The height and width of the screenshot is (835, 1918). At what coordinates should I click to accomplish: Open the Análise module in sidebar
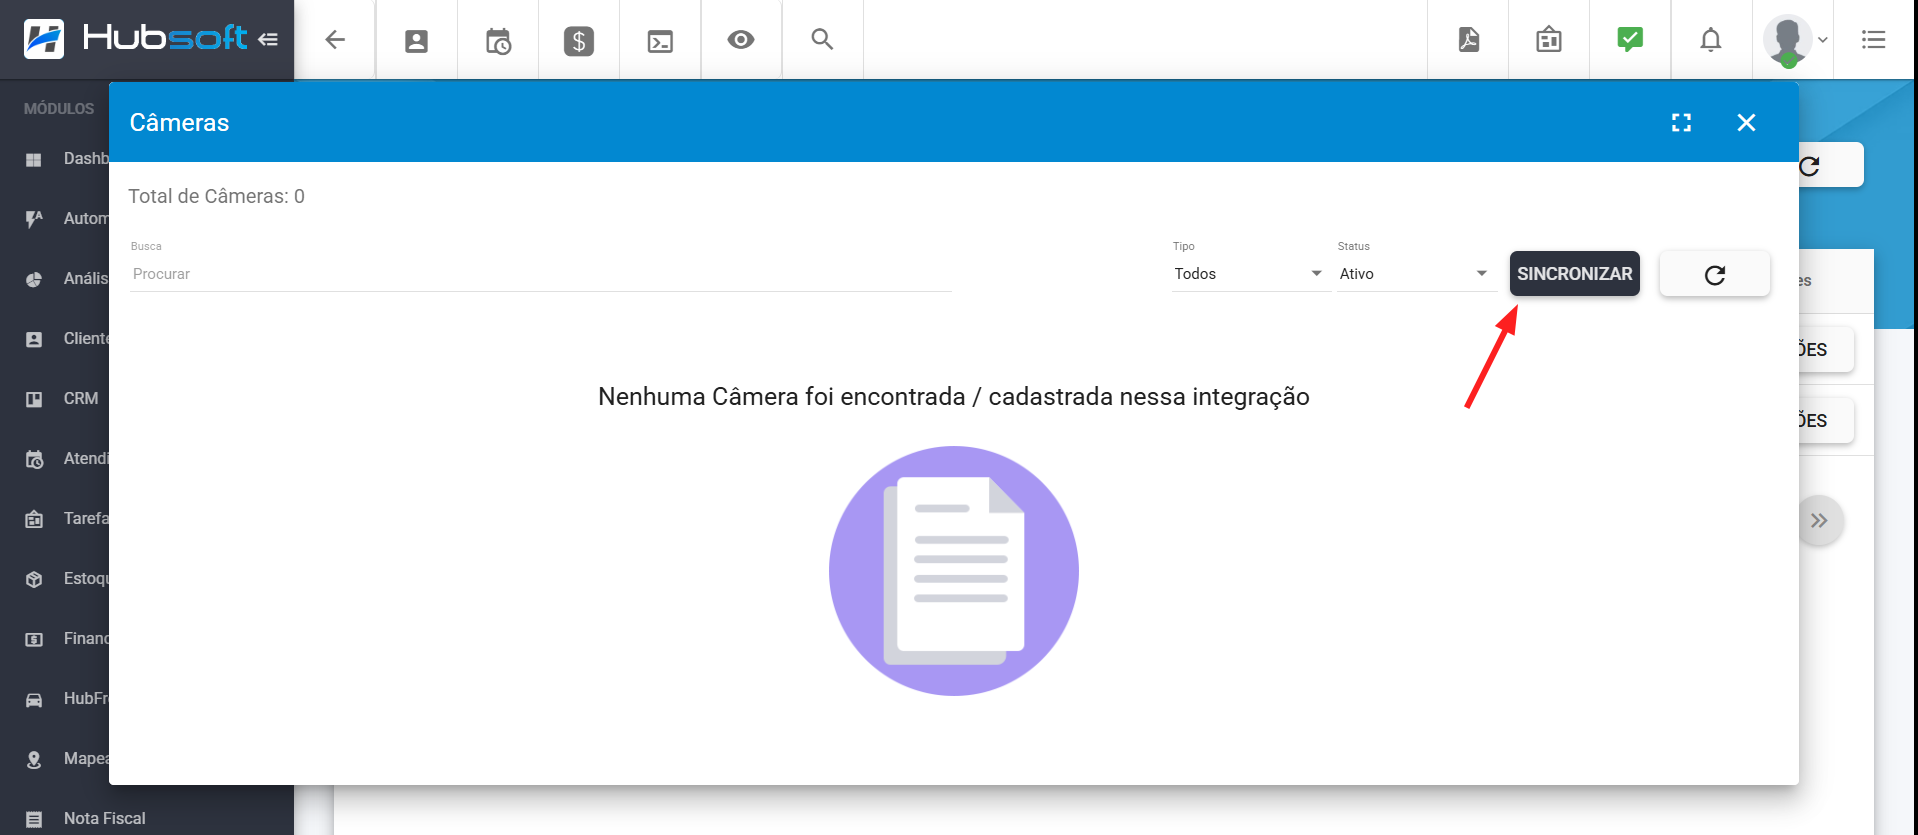(x=66, y=279)
